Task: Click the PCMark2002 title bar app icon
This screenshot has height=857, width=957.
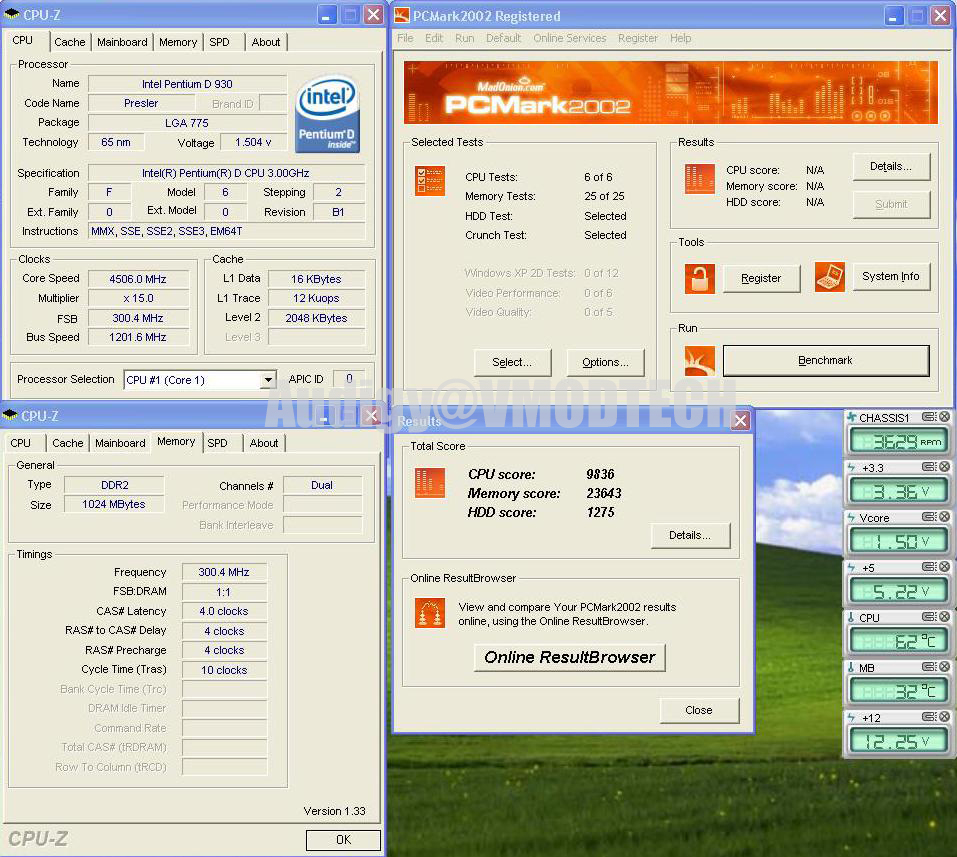Action: 402,15
